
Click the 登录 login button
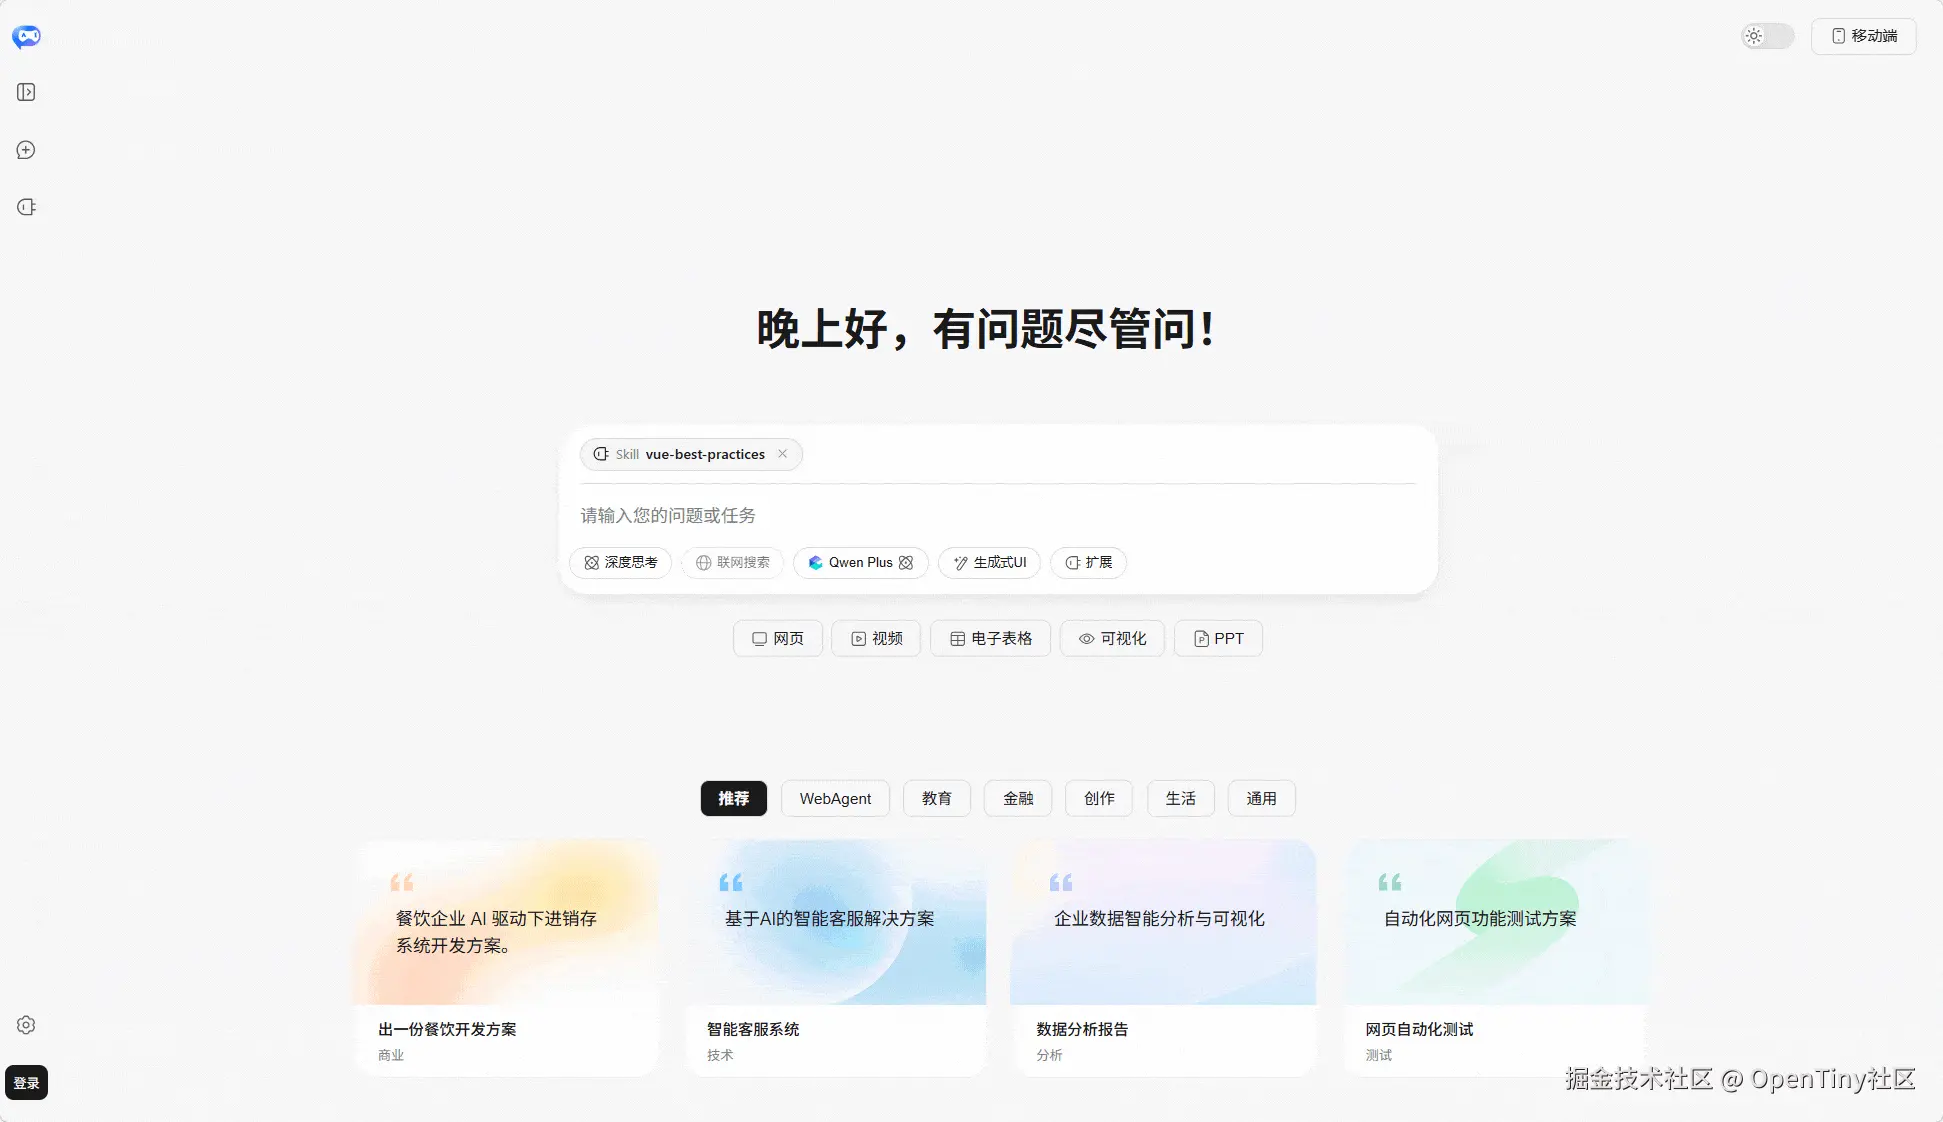[26, 1082]
